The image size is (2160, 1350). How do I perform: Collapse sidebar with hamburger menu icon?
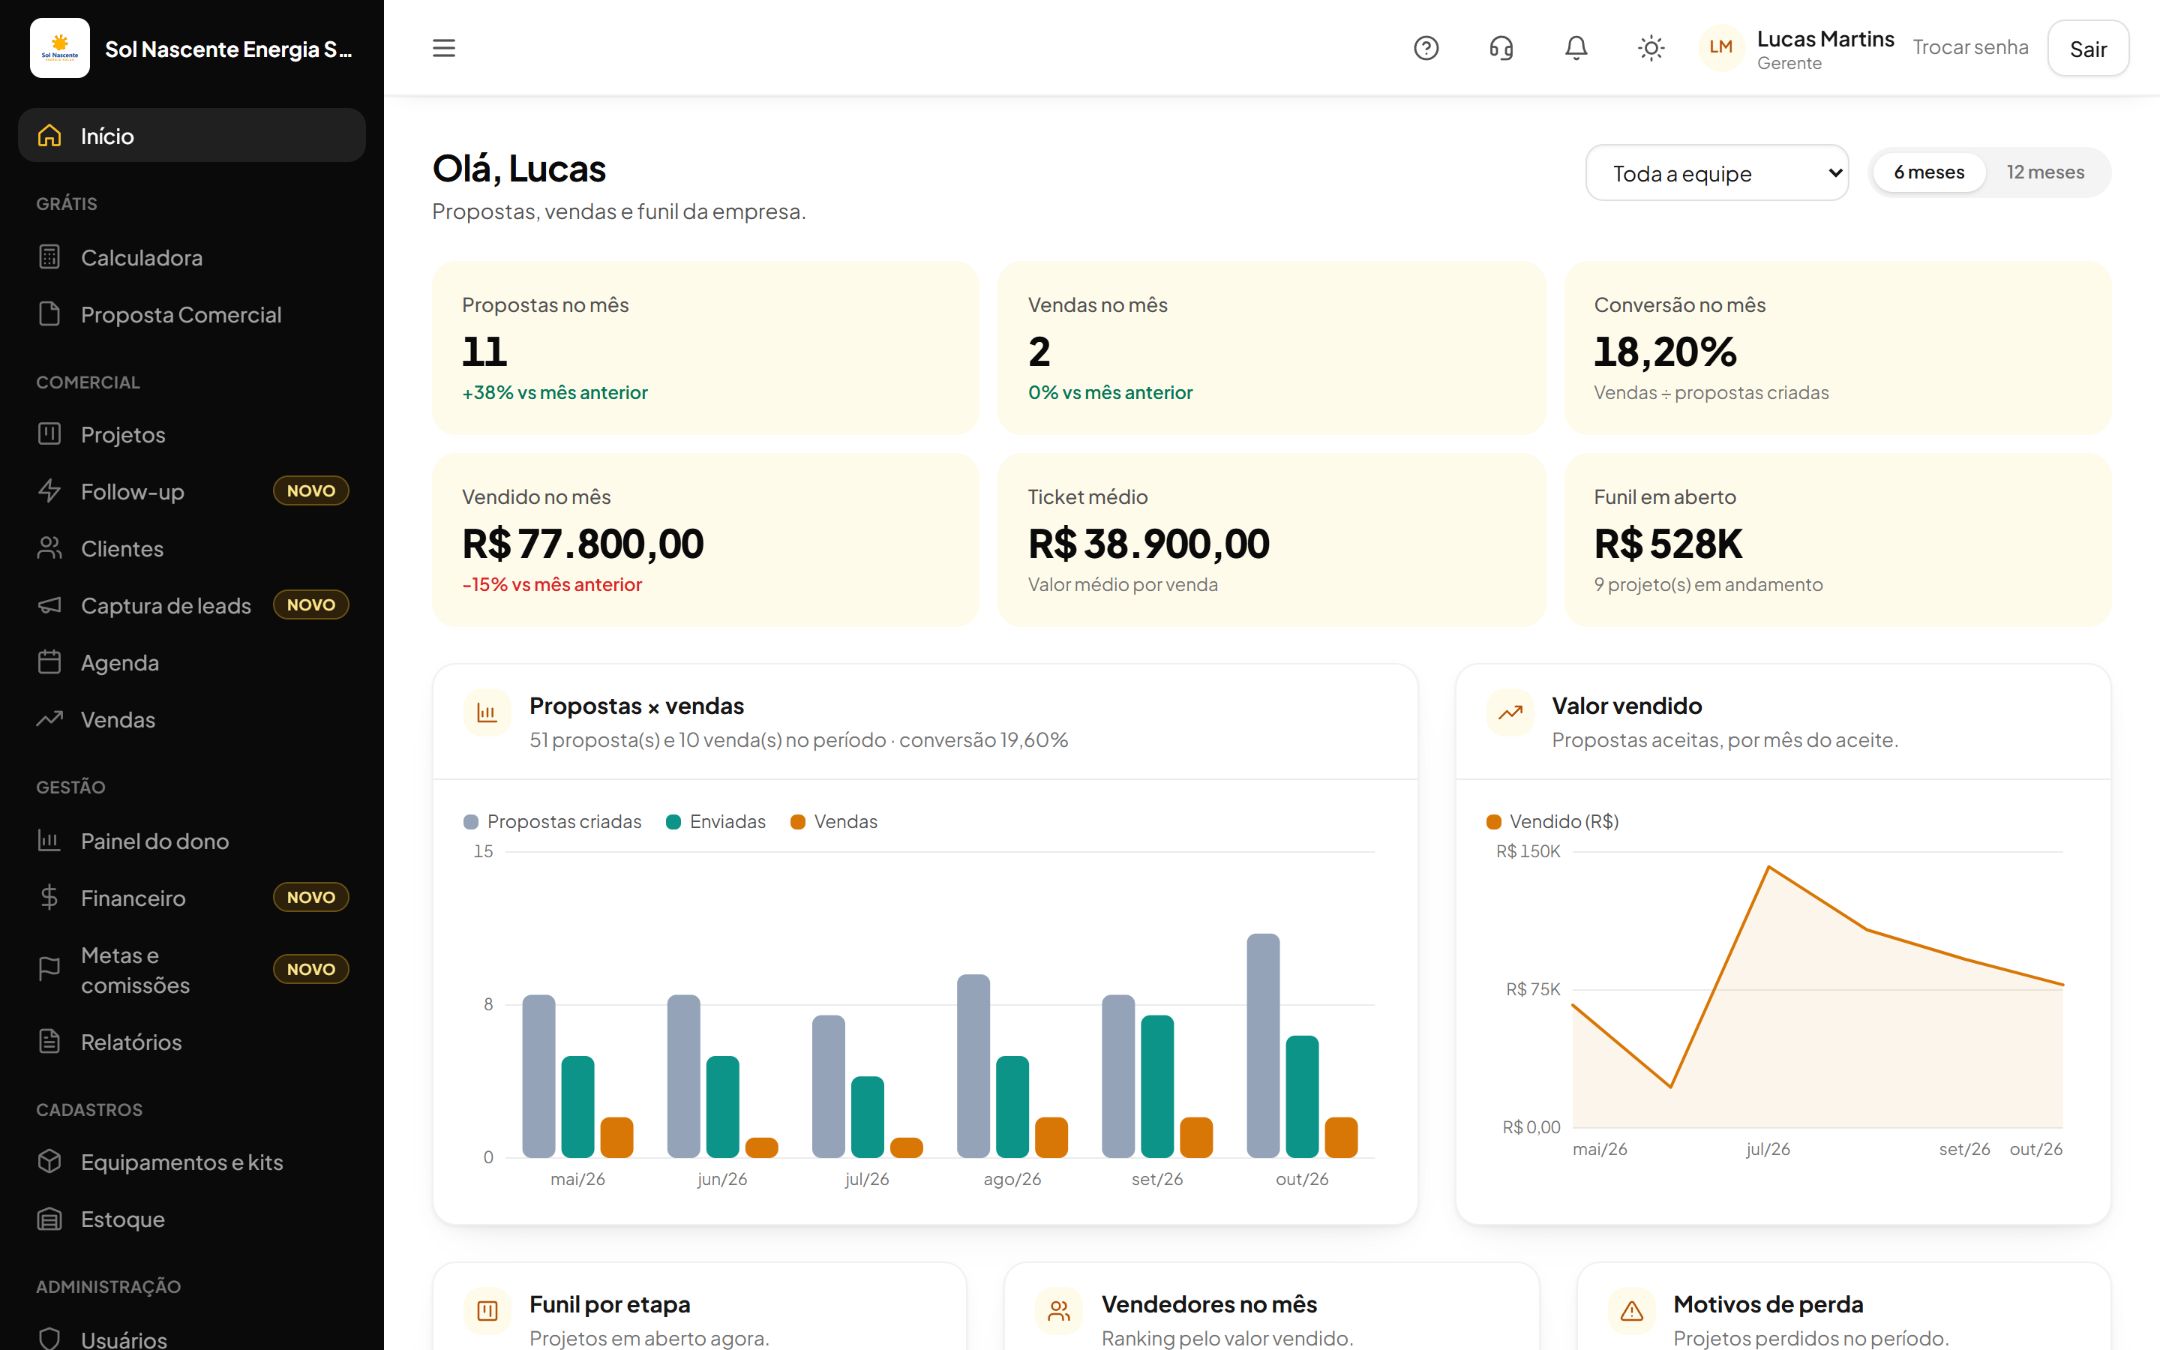pos(444,48)
